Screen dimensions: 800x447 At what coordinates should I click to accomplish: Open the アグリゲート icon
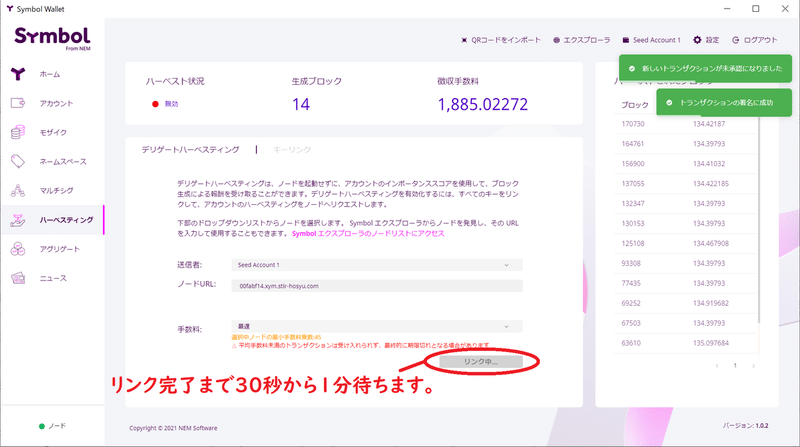click(x=18, y=249)
